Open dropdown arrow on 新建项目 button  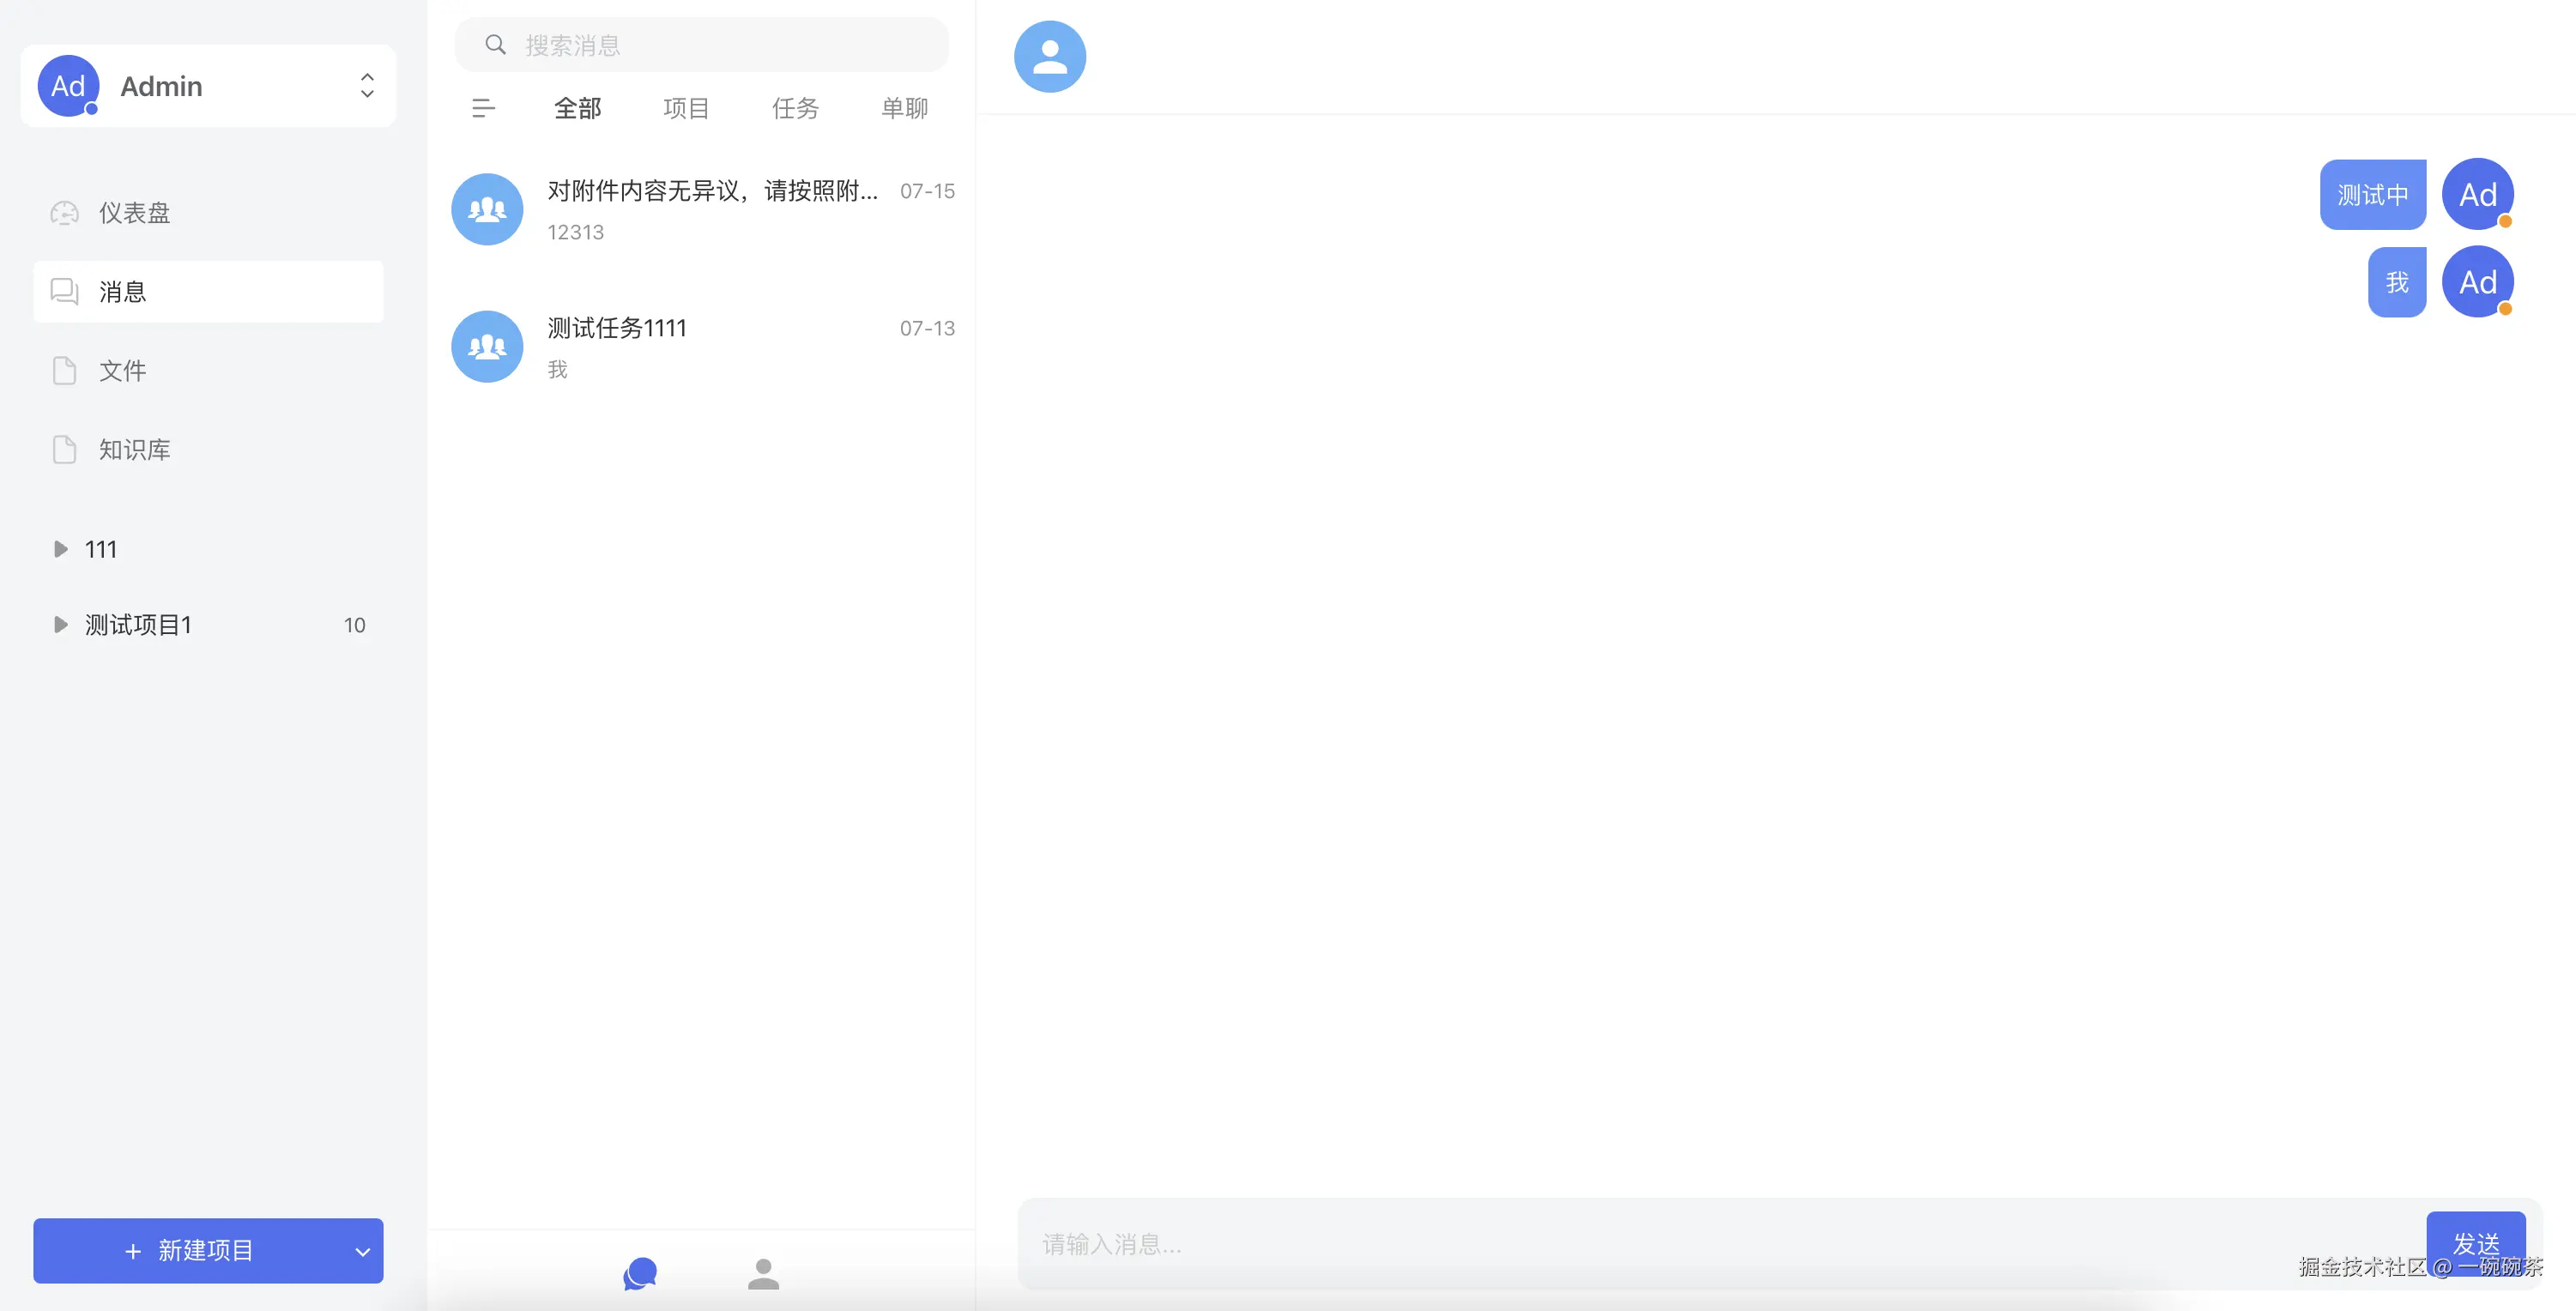coord(362,1251)
